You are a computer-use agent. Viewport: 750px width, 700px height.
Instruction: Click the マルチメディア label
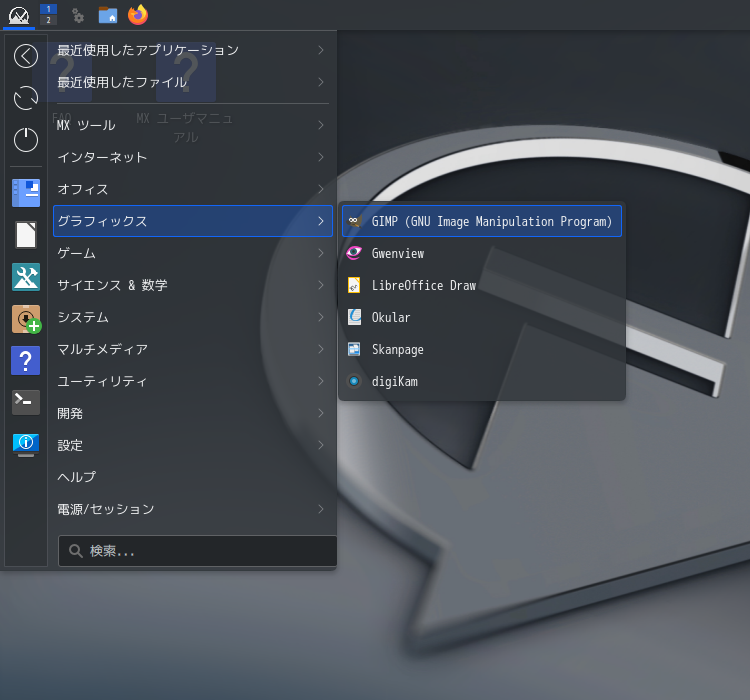coord(102,349)
